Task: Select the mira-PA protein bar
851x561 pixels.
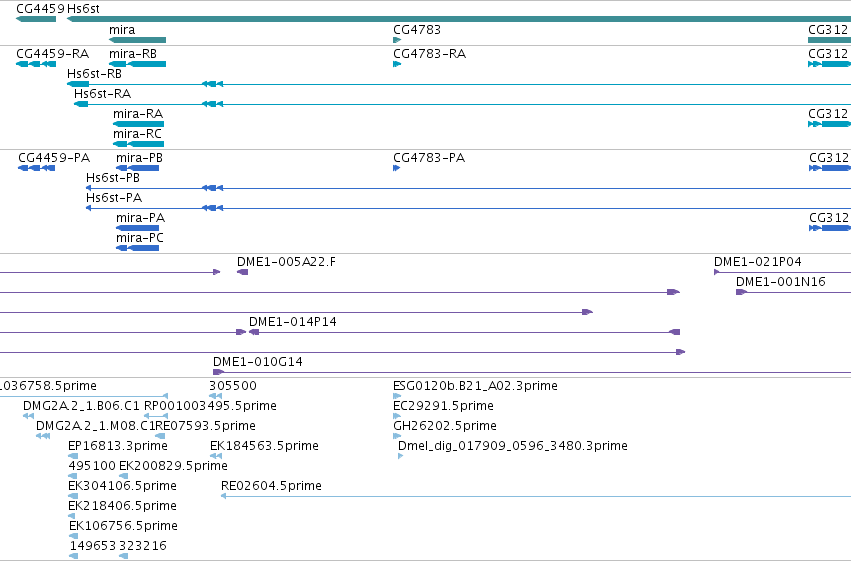Action: 138,228
